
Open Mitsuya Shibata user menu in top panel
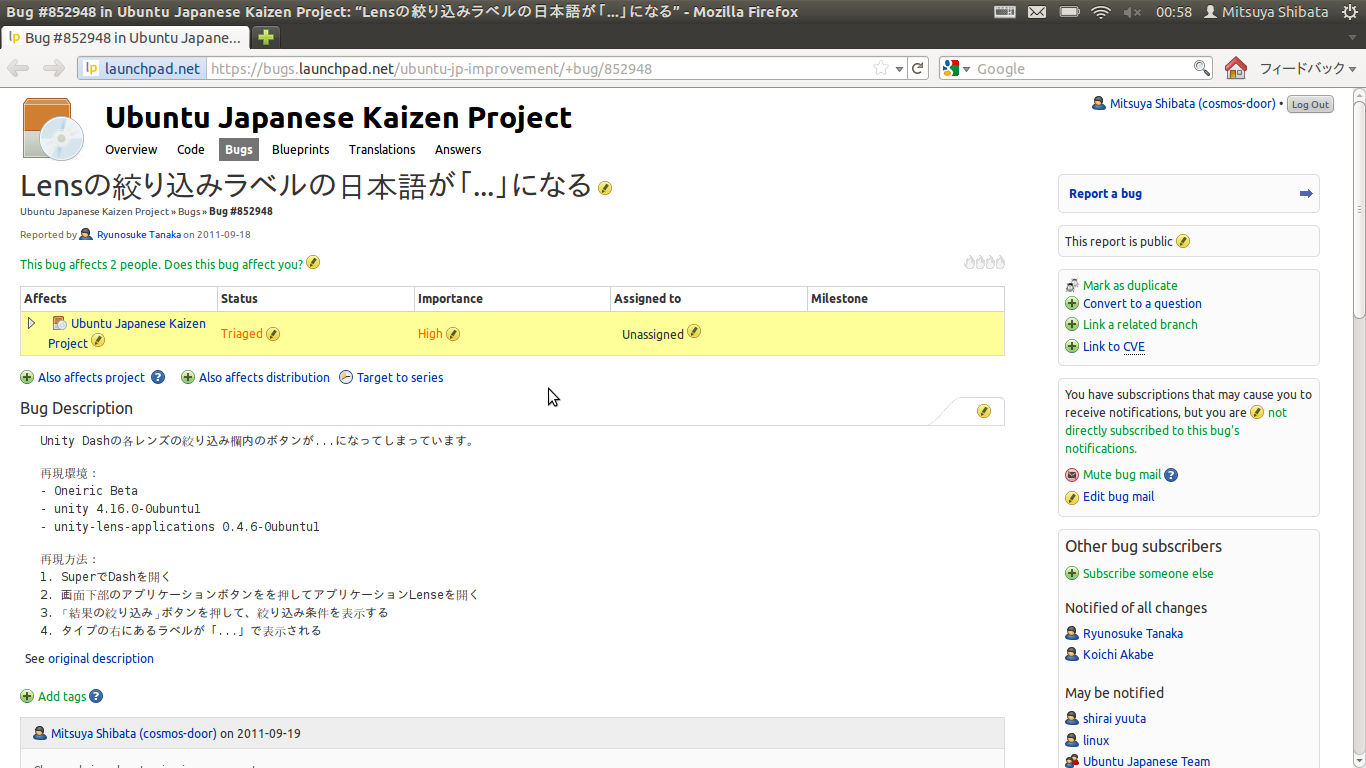click(1266, 12)
